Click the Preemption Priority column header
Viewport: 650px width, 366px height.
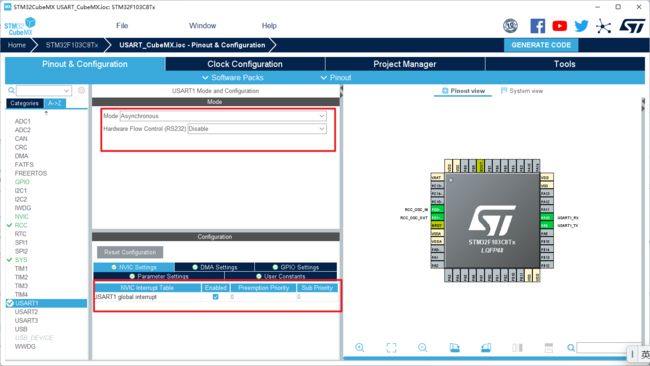(263, 288)
